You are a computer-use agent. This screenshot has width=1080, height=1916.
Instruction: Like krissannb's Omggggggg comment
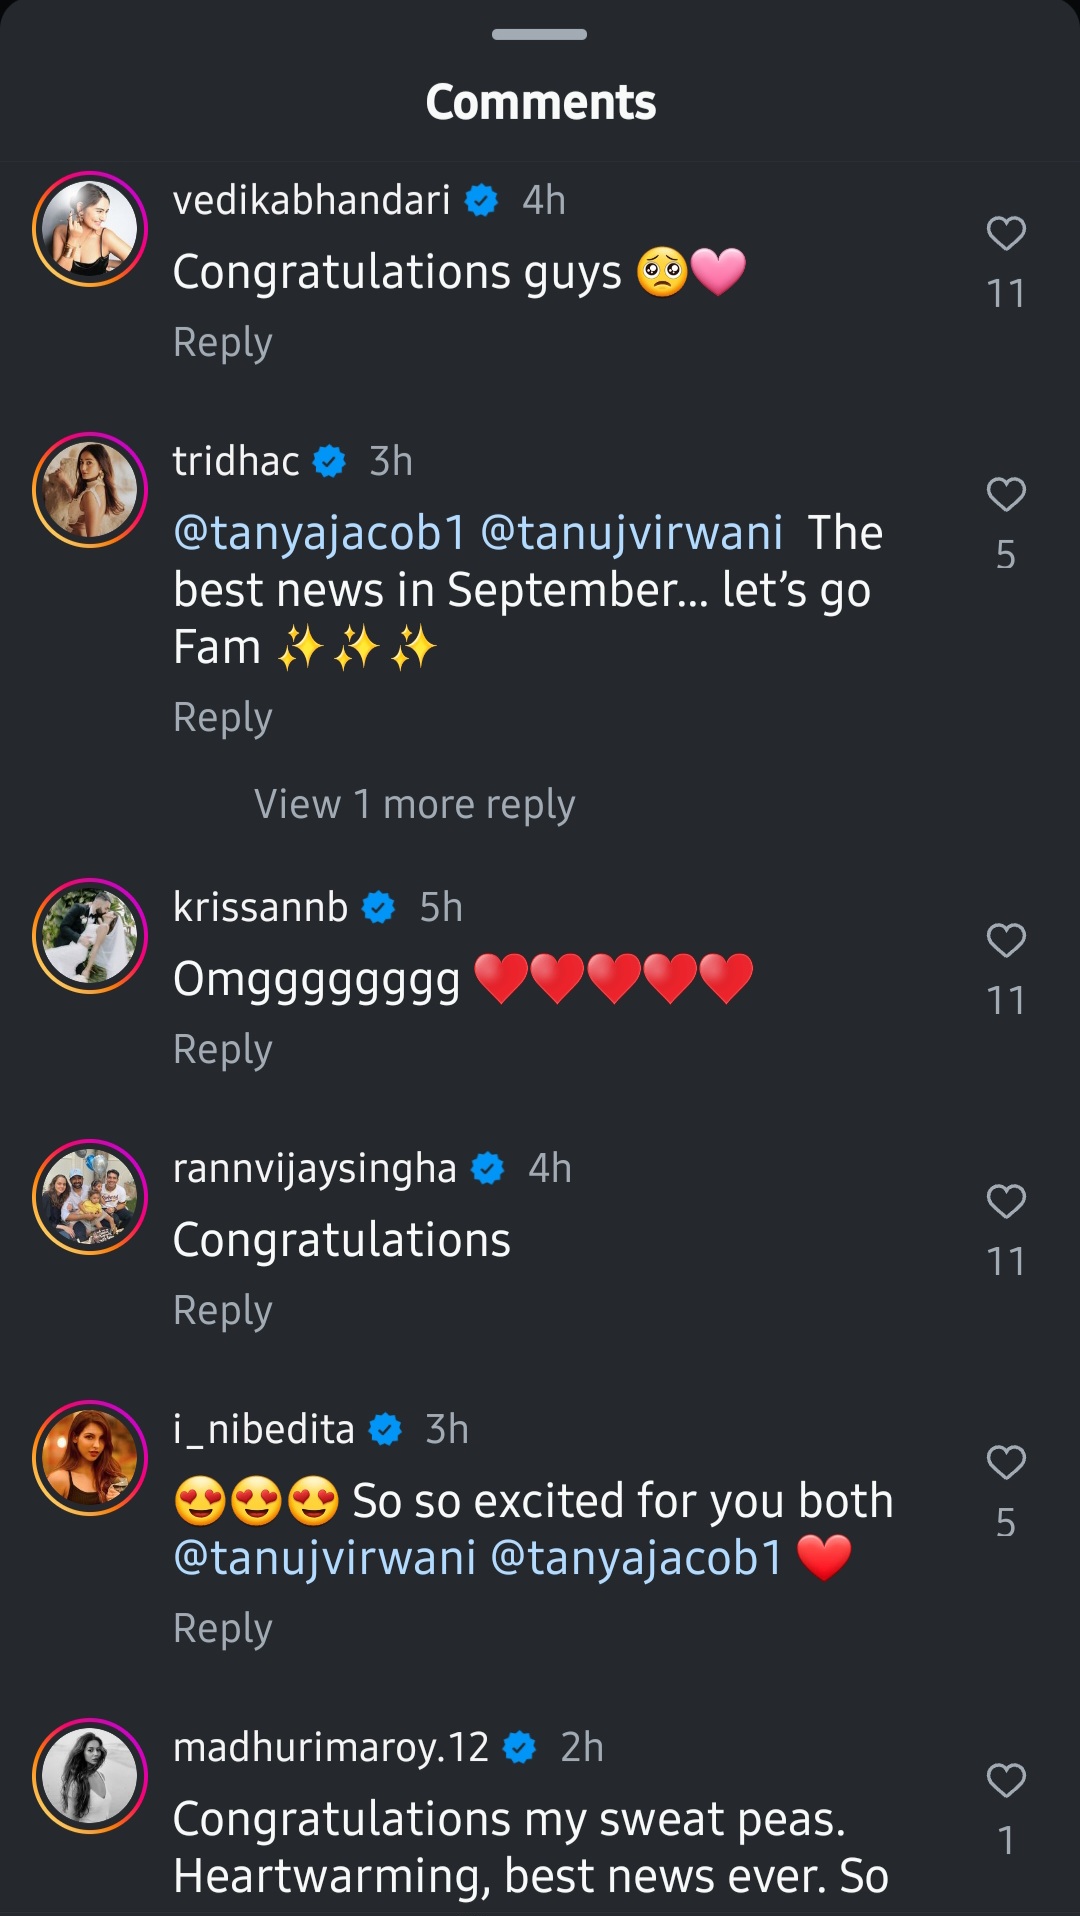1006,940
